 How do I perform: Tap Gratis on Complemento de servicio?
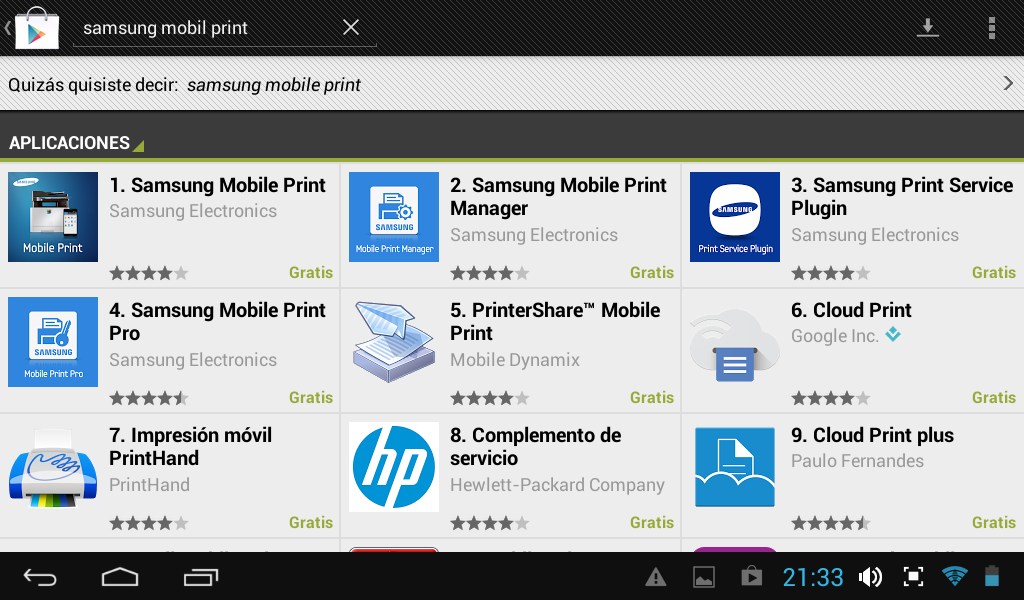point(652,522)
